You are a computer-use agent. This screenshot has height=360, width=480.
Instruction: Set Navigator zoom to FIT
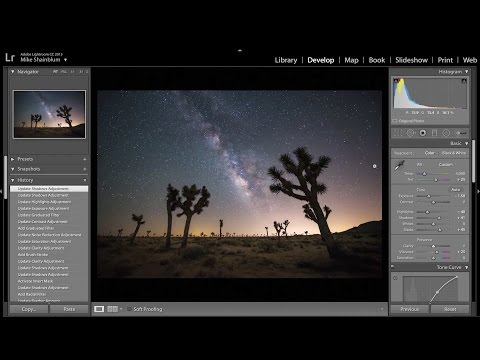coord(55,72)
